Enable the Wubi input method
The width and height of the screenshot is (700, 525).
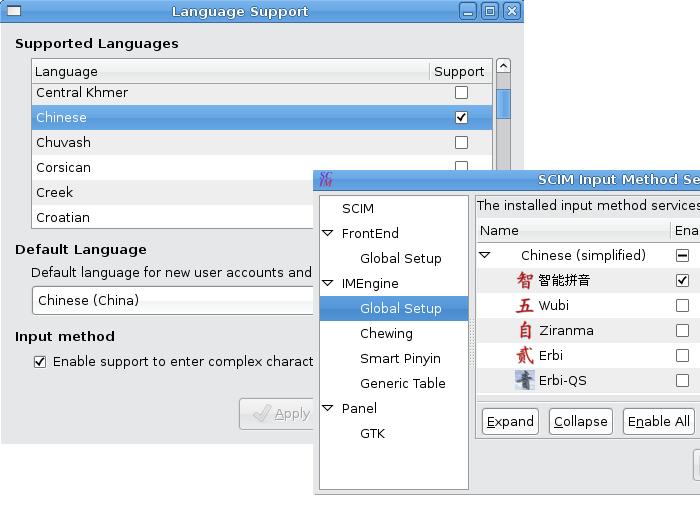[x=682, y=305]
